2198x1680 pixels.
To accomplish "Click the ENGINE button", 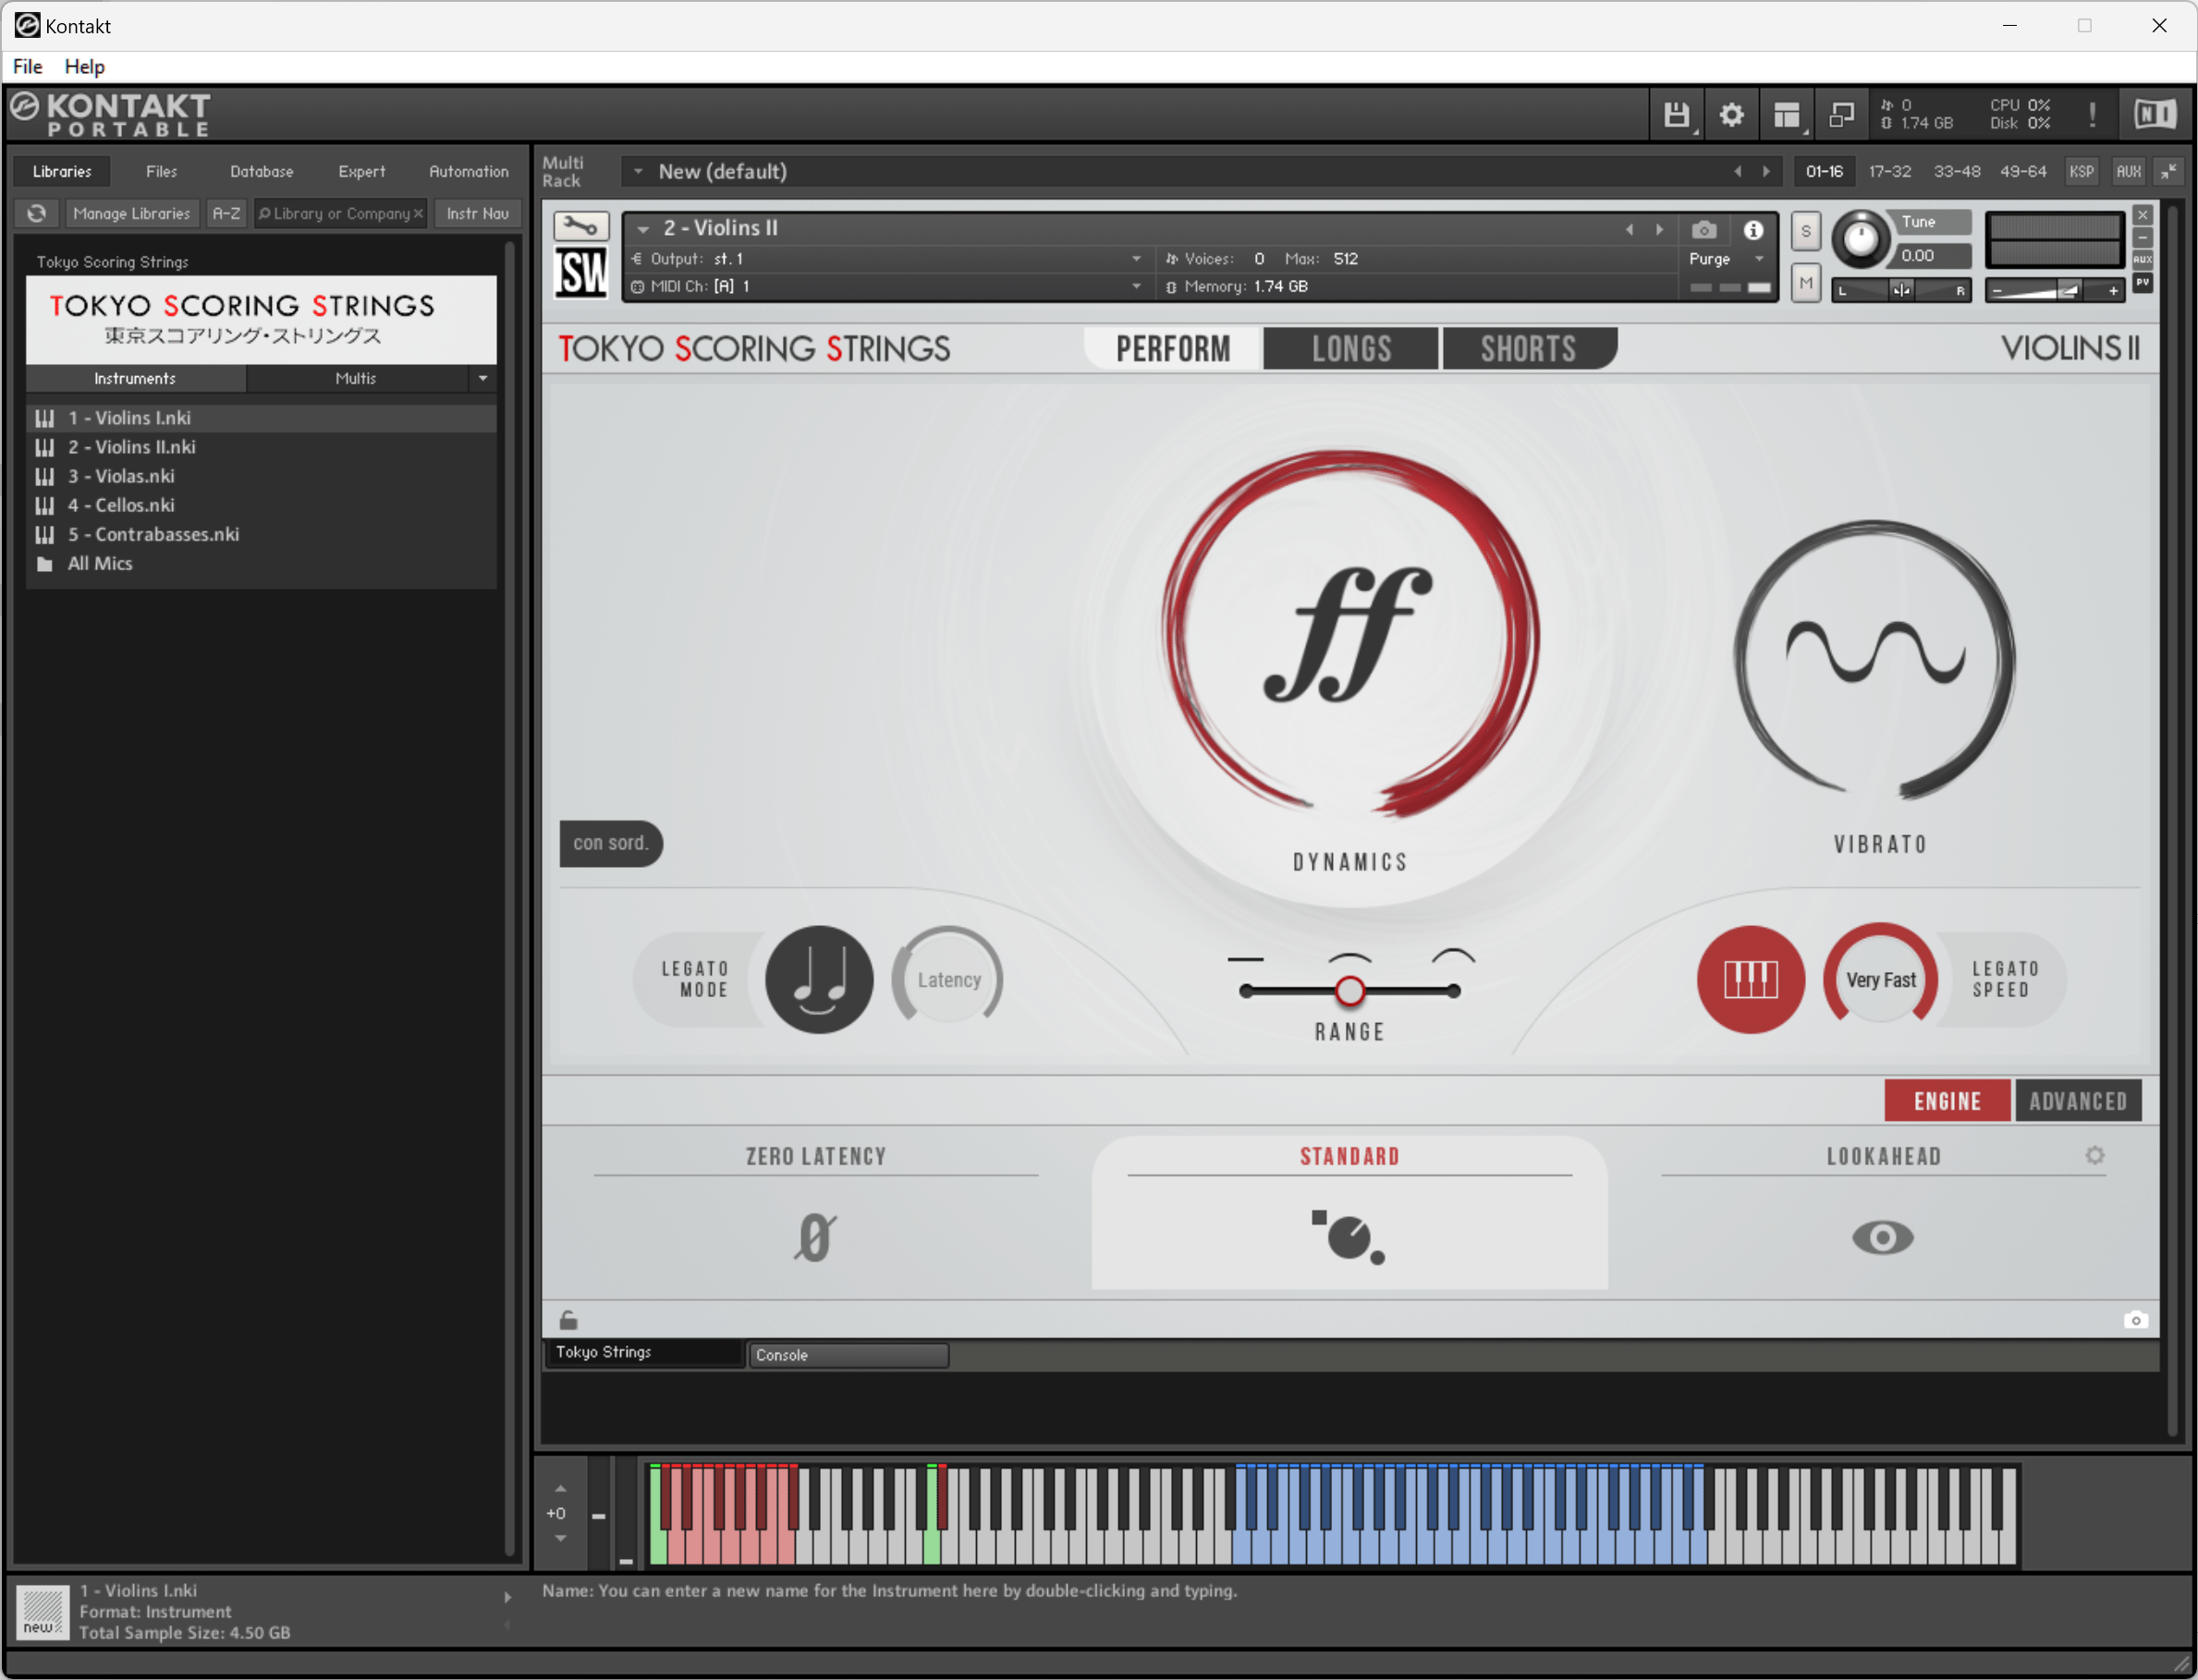I will 1946,1101.
